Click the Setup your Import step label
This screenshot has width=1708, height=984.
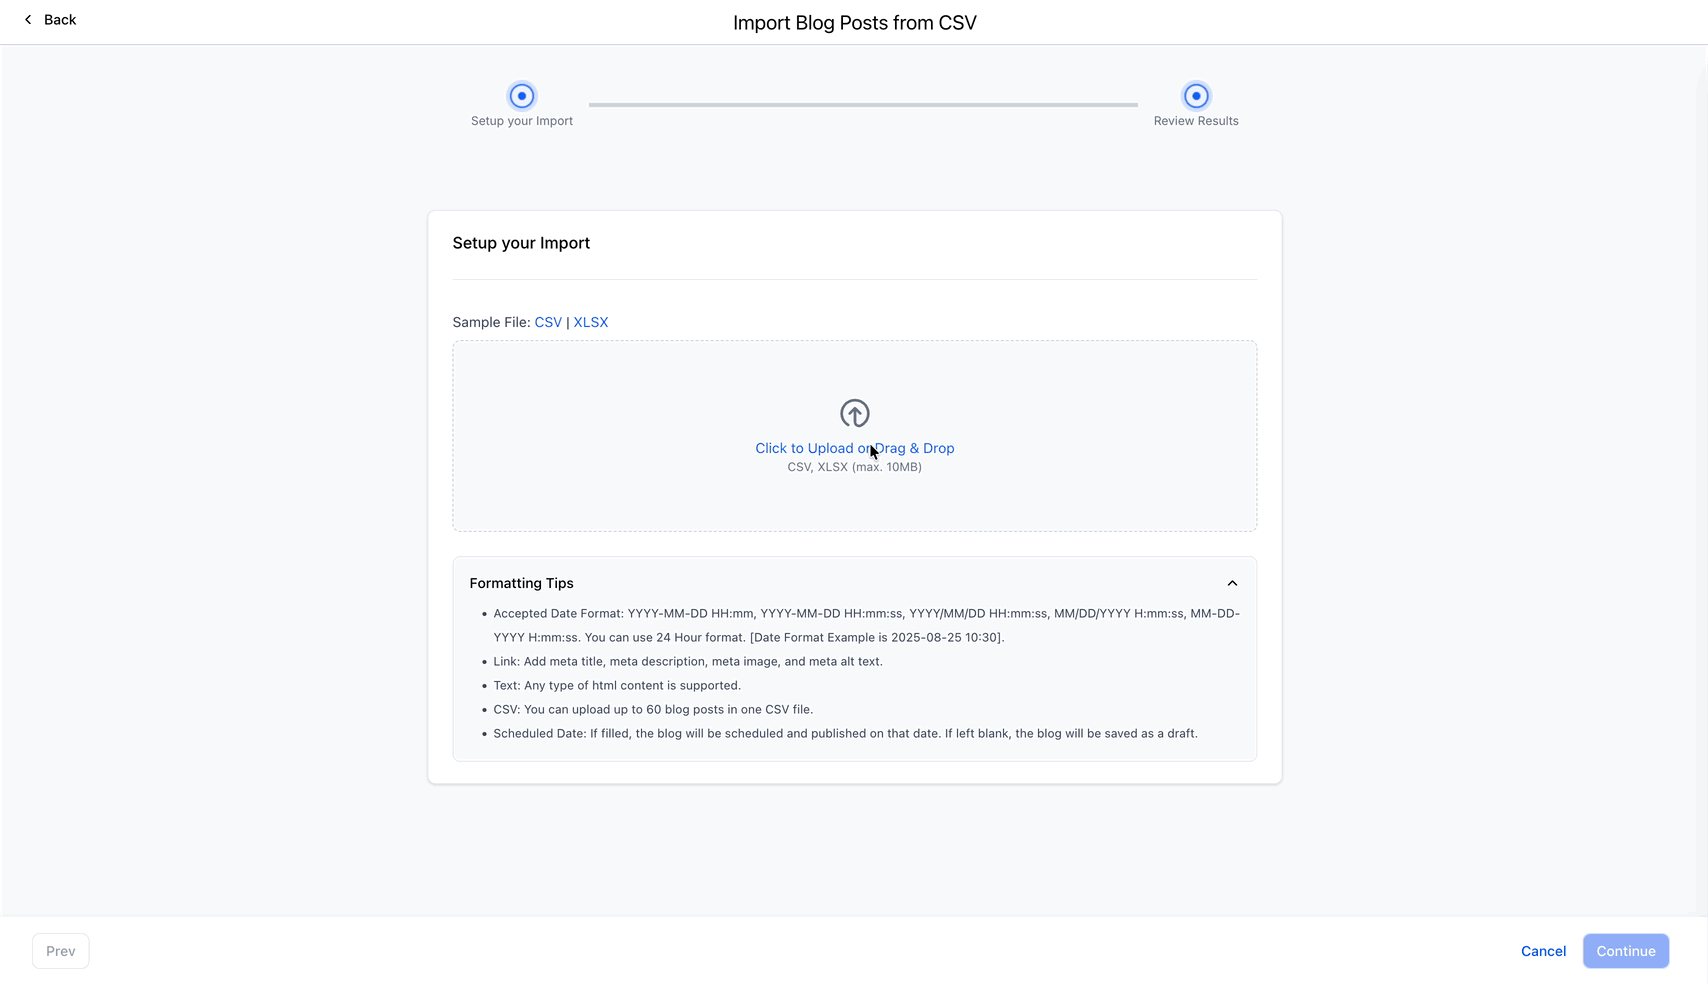coord(522,121)
